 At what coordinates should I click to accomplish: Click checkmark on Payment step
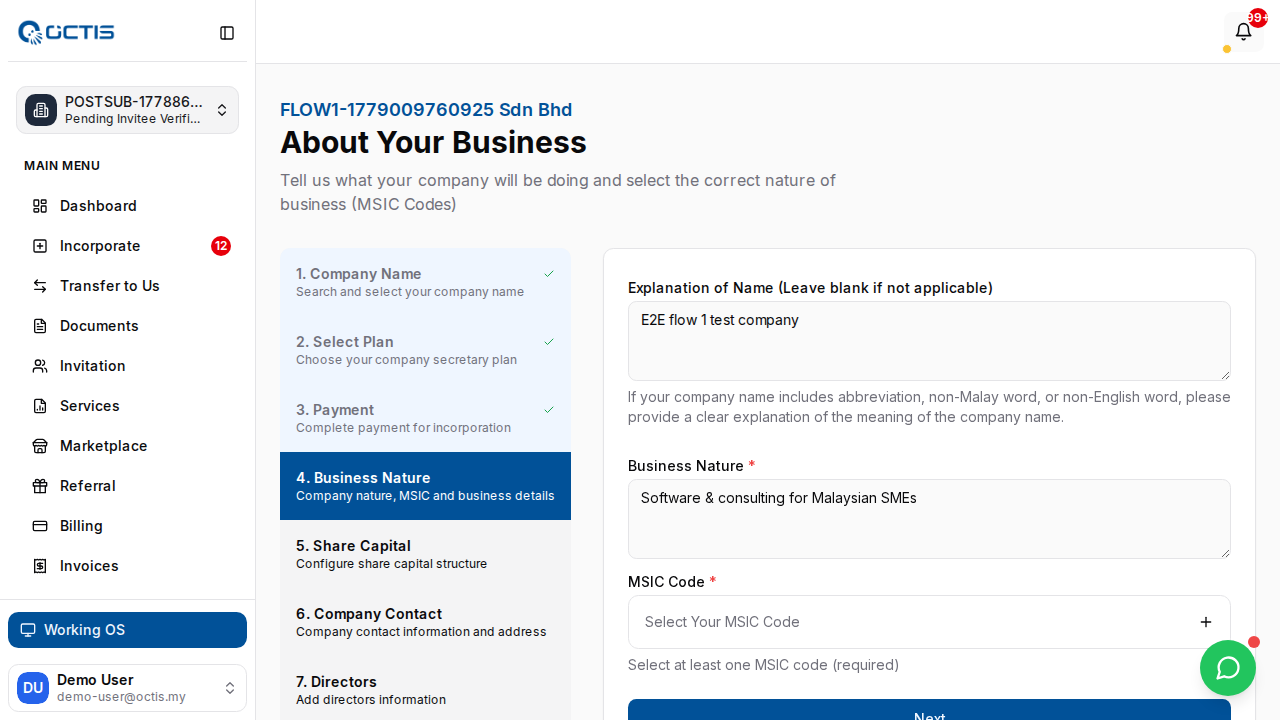pos(549,410)
